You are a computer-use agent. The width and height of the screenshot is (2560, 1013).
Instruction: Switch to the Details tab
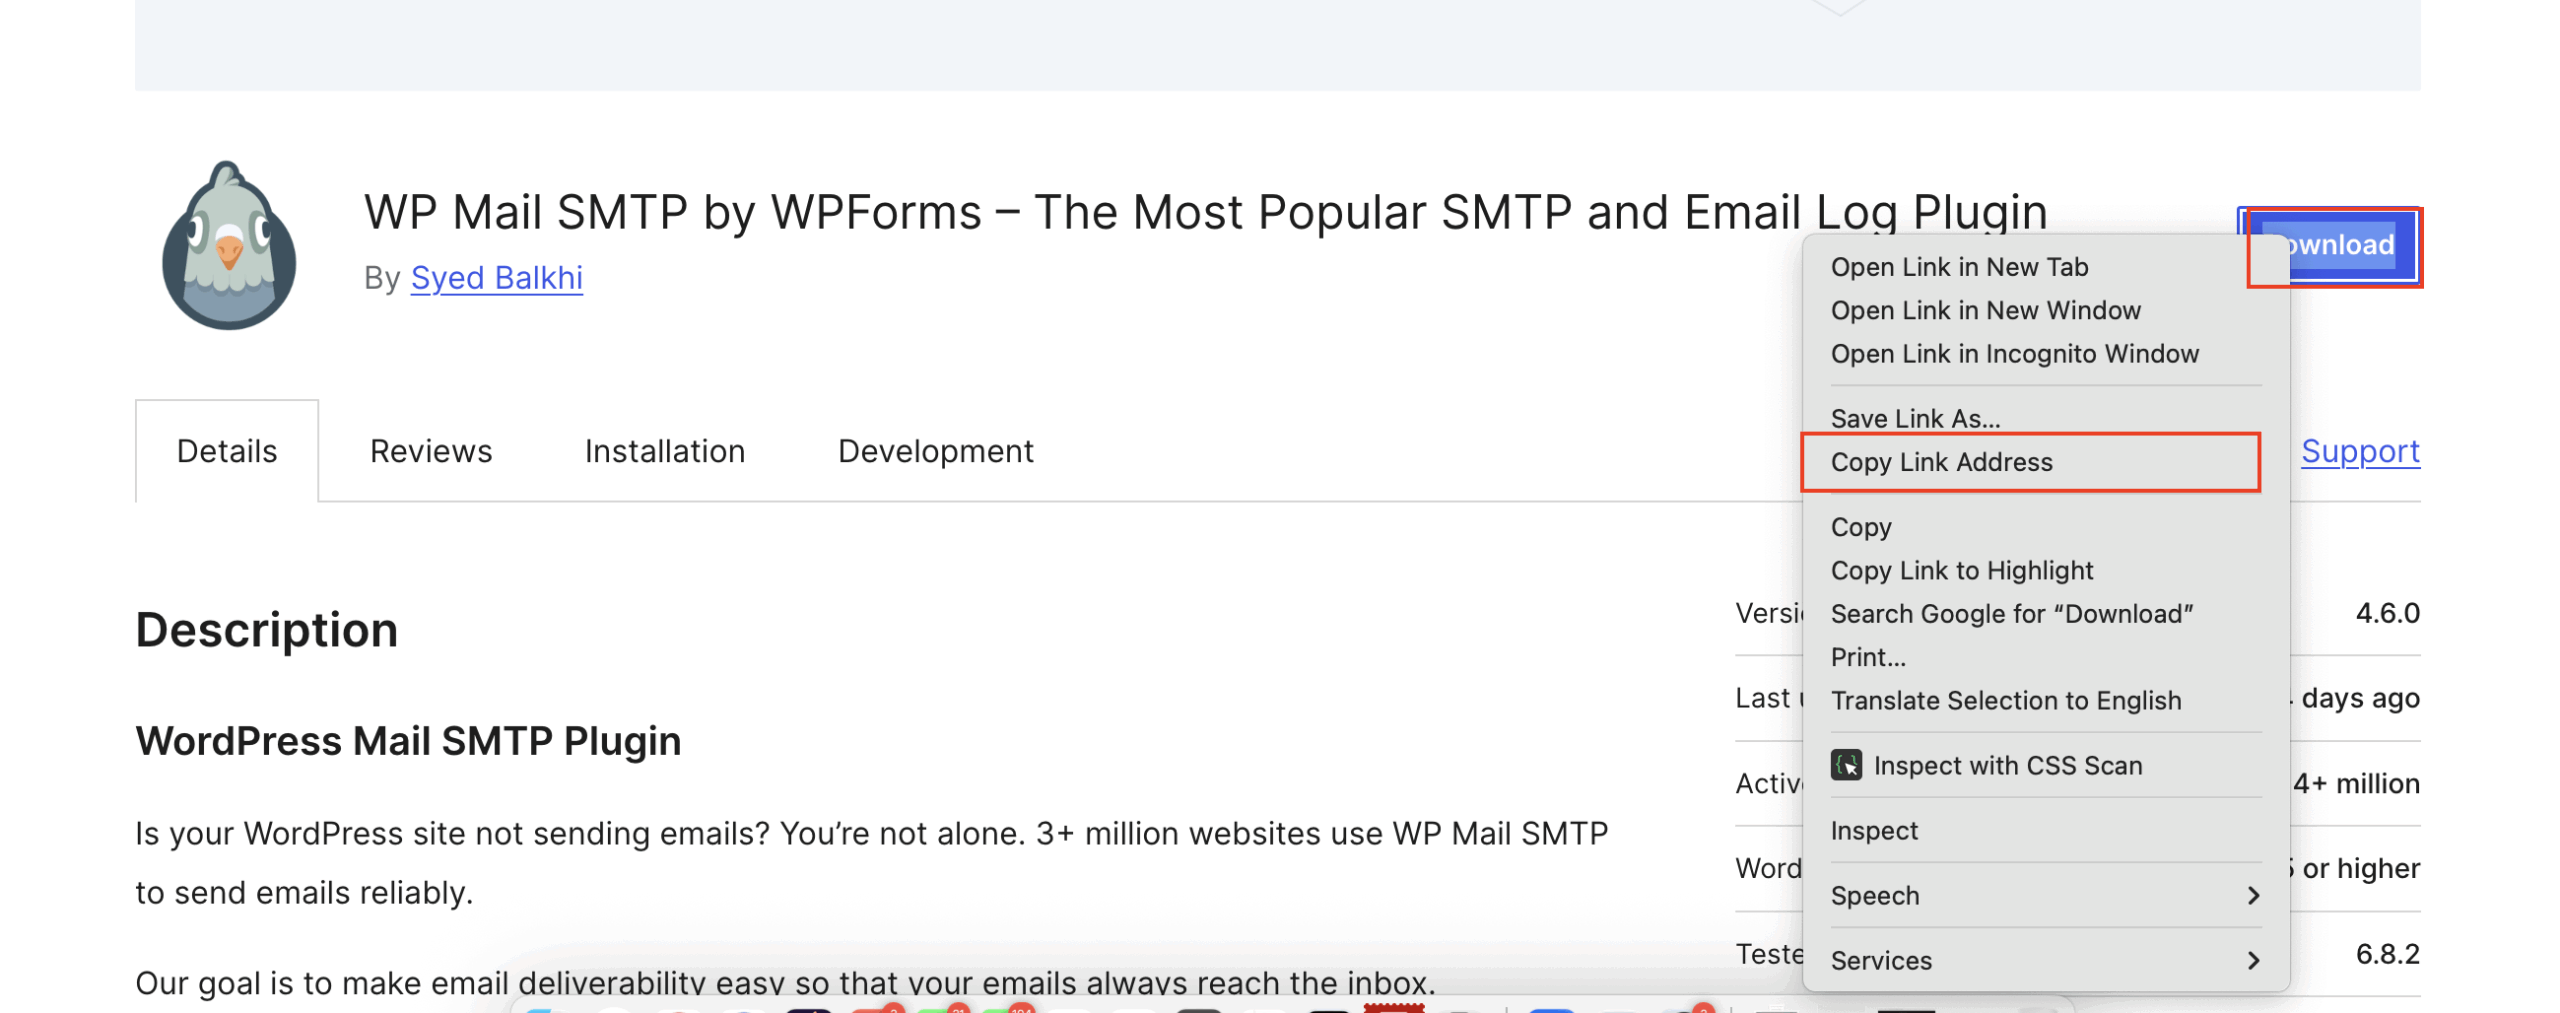click(226, 451)
